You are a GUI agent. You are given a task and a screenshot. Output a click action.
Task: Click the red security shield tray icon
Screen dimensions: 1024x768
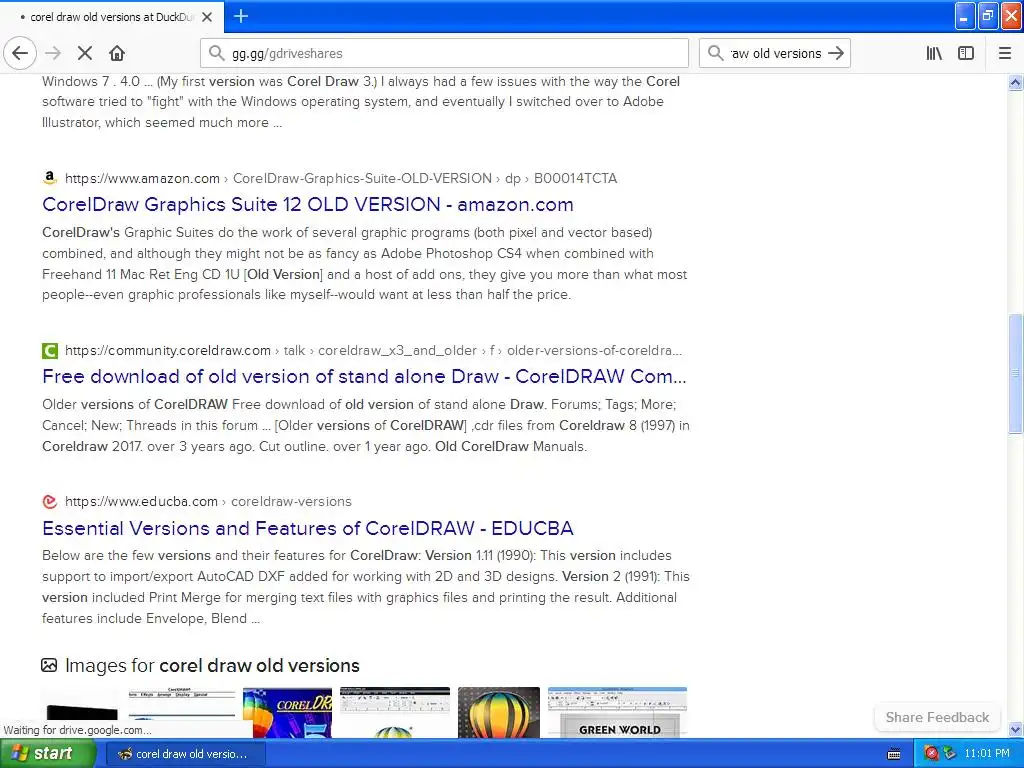(x=931, y=754)
